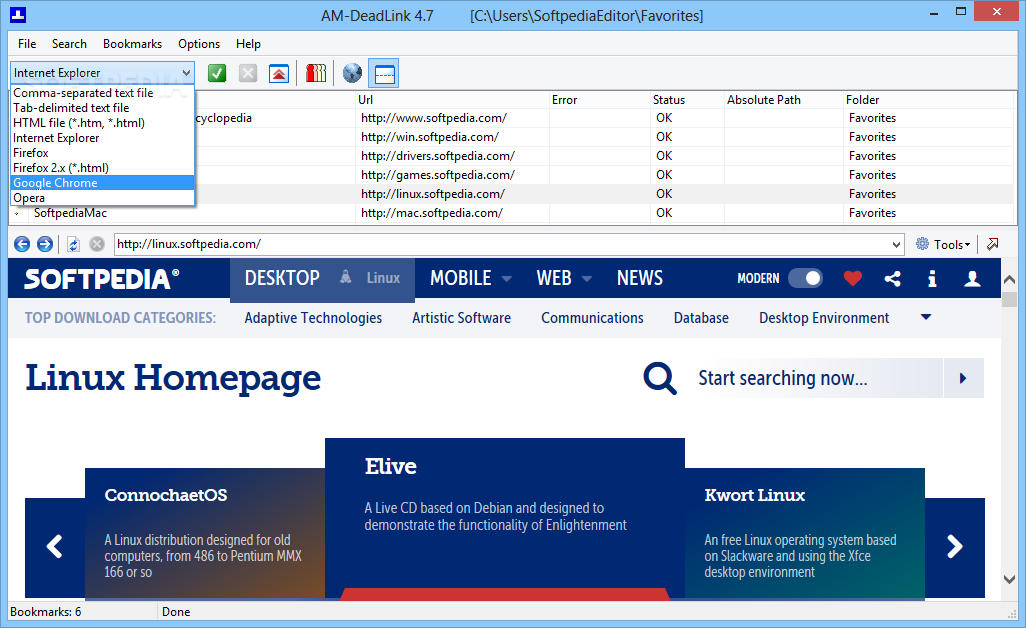Open the Options menu
The width and height of the screenshot is (1026, 628).
(x=199, y=44)
